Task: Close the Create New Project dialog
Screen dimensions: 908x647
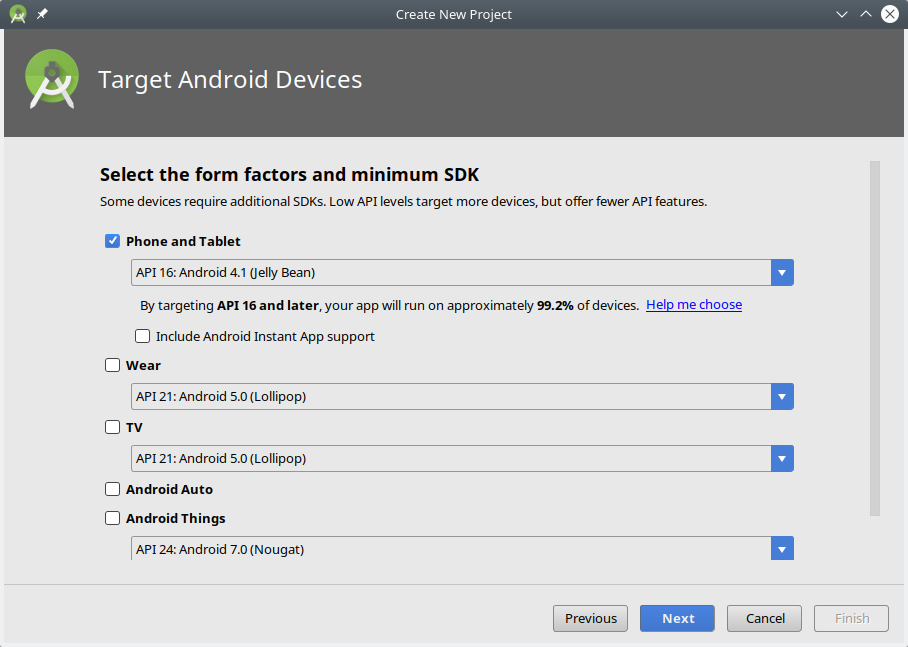Action: point(889,14)
